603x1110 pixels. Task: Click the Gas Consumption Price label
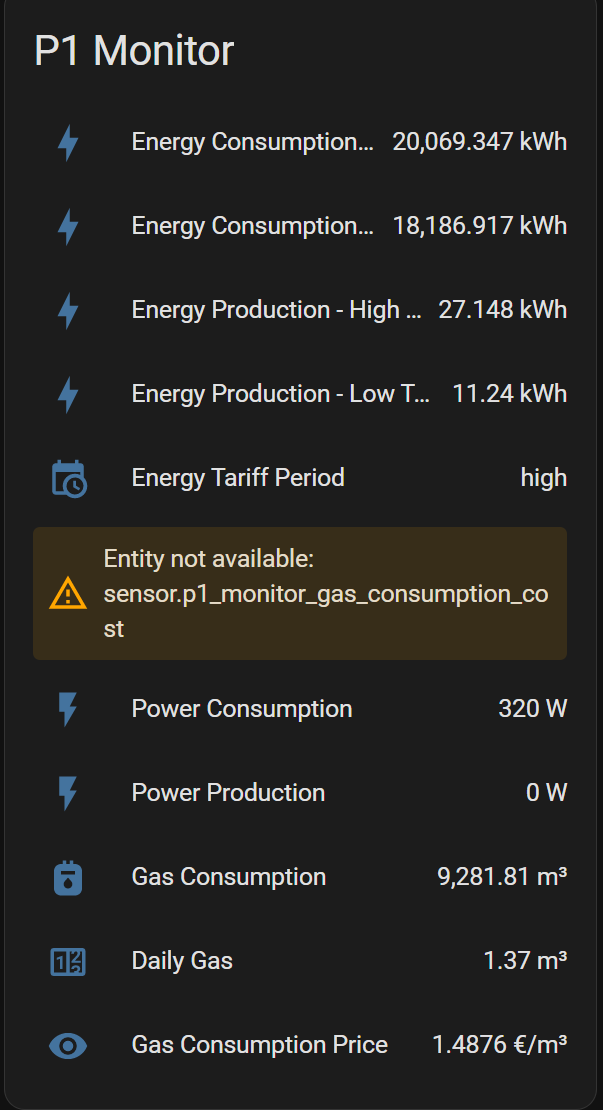coord(260,1045)
